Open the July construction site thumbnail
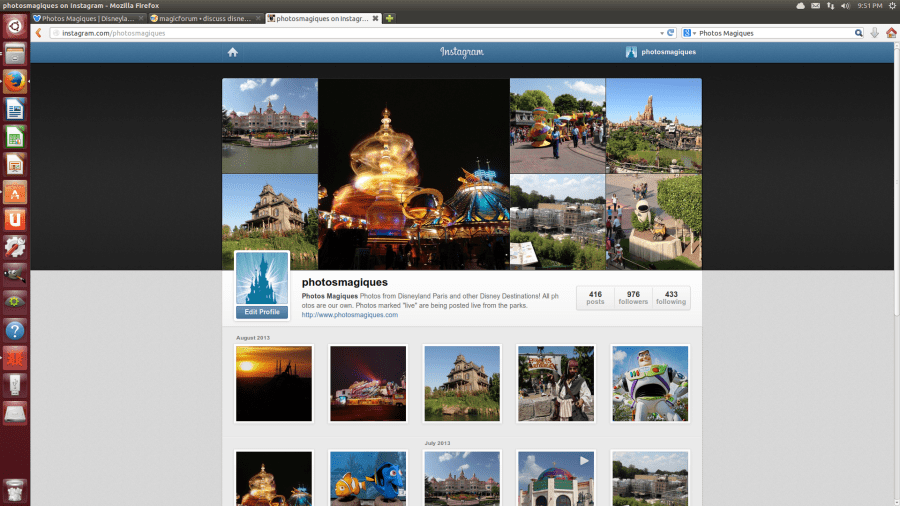The height and width of the screenshot is (506, 900). pos(650,478)
